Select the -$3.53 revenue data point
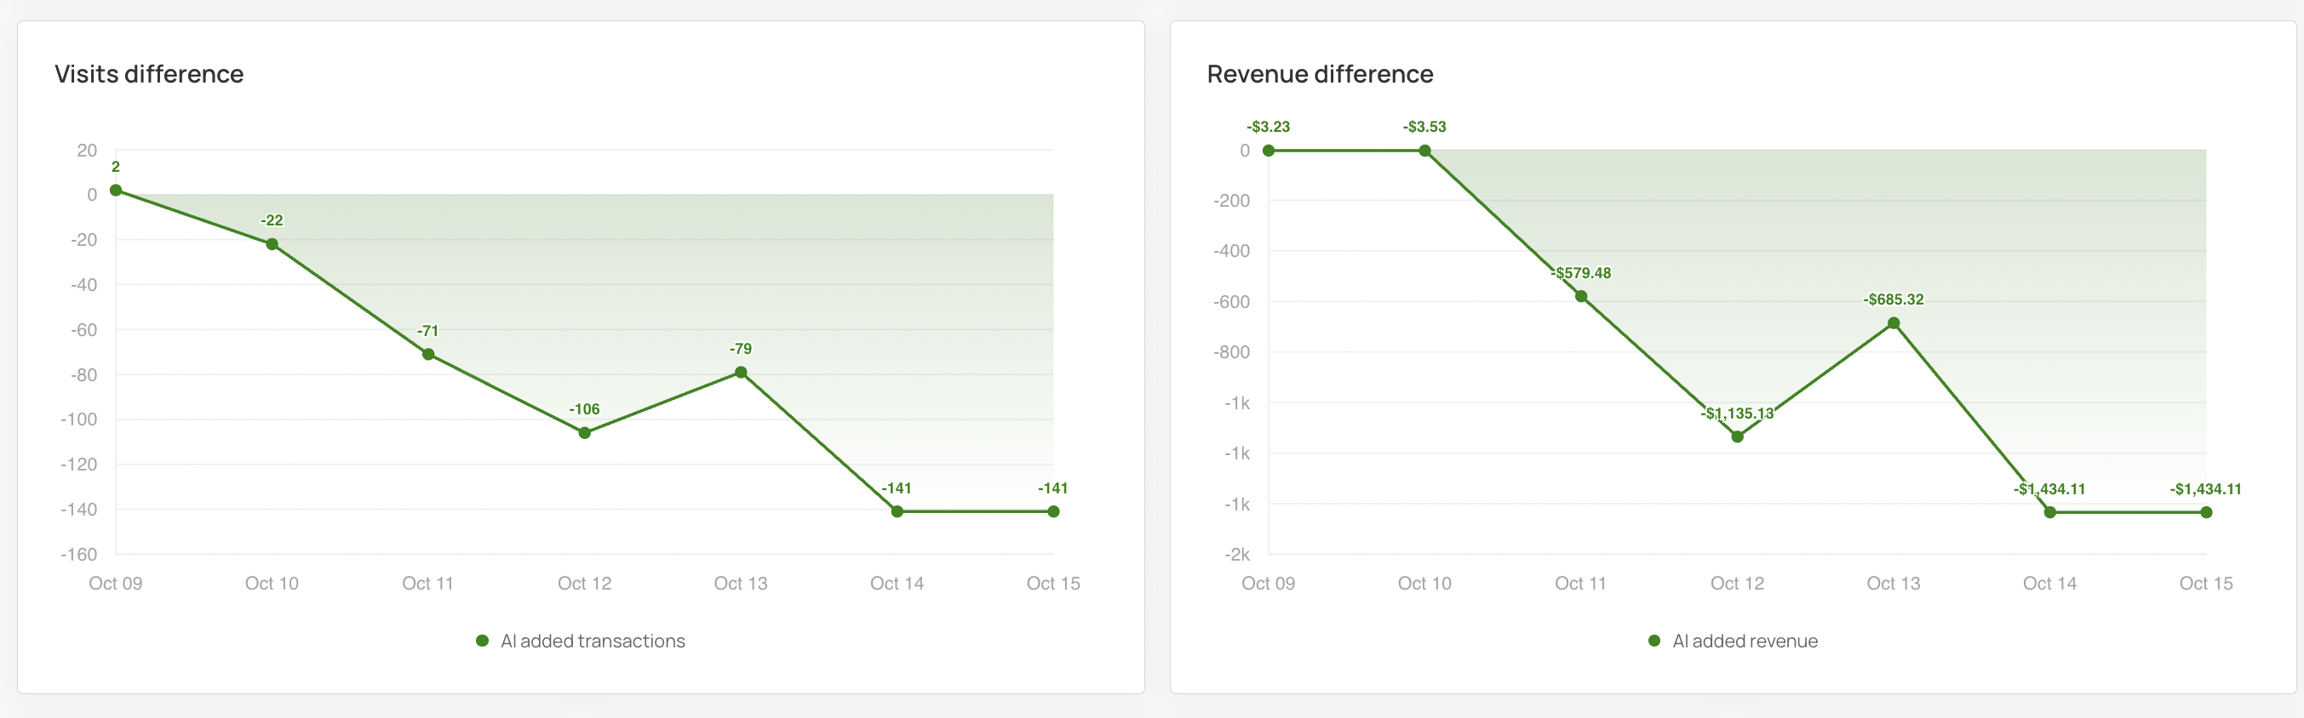This screenshot has width=2304, height=718. click(1425, 151)
